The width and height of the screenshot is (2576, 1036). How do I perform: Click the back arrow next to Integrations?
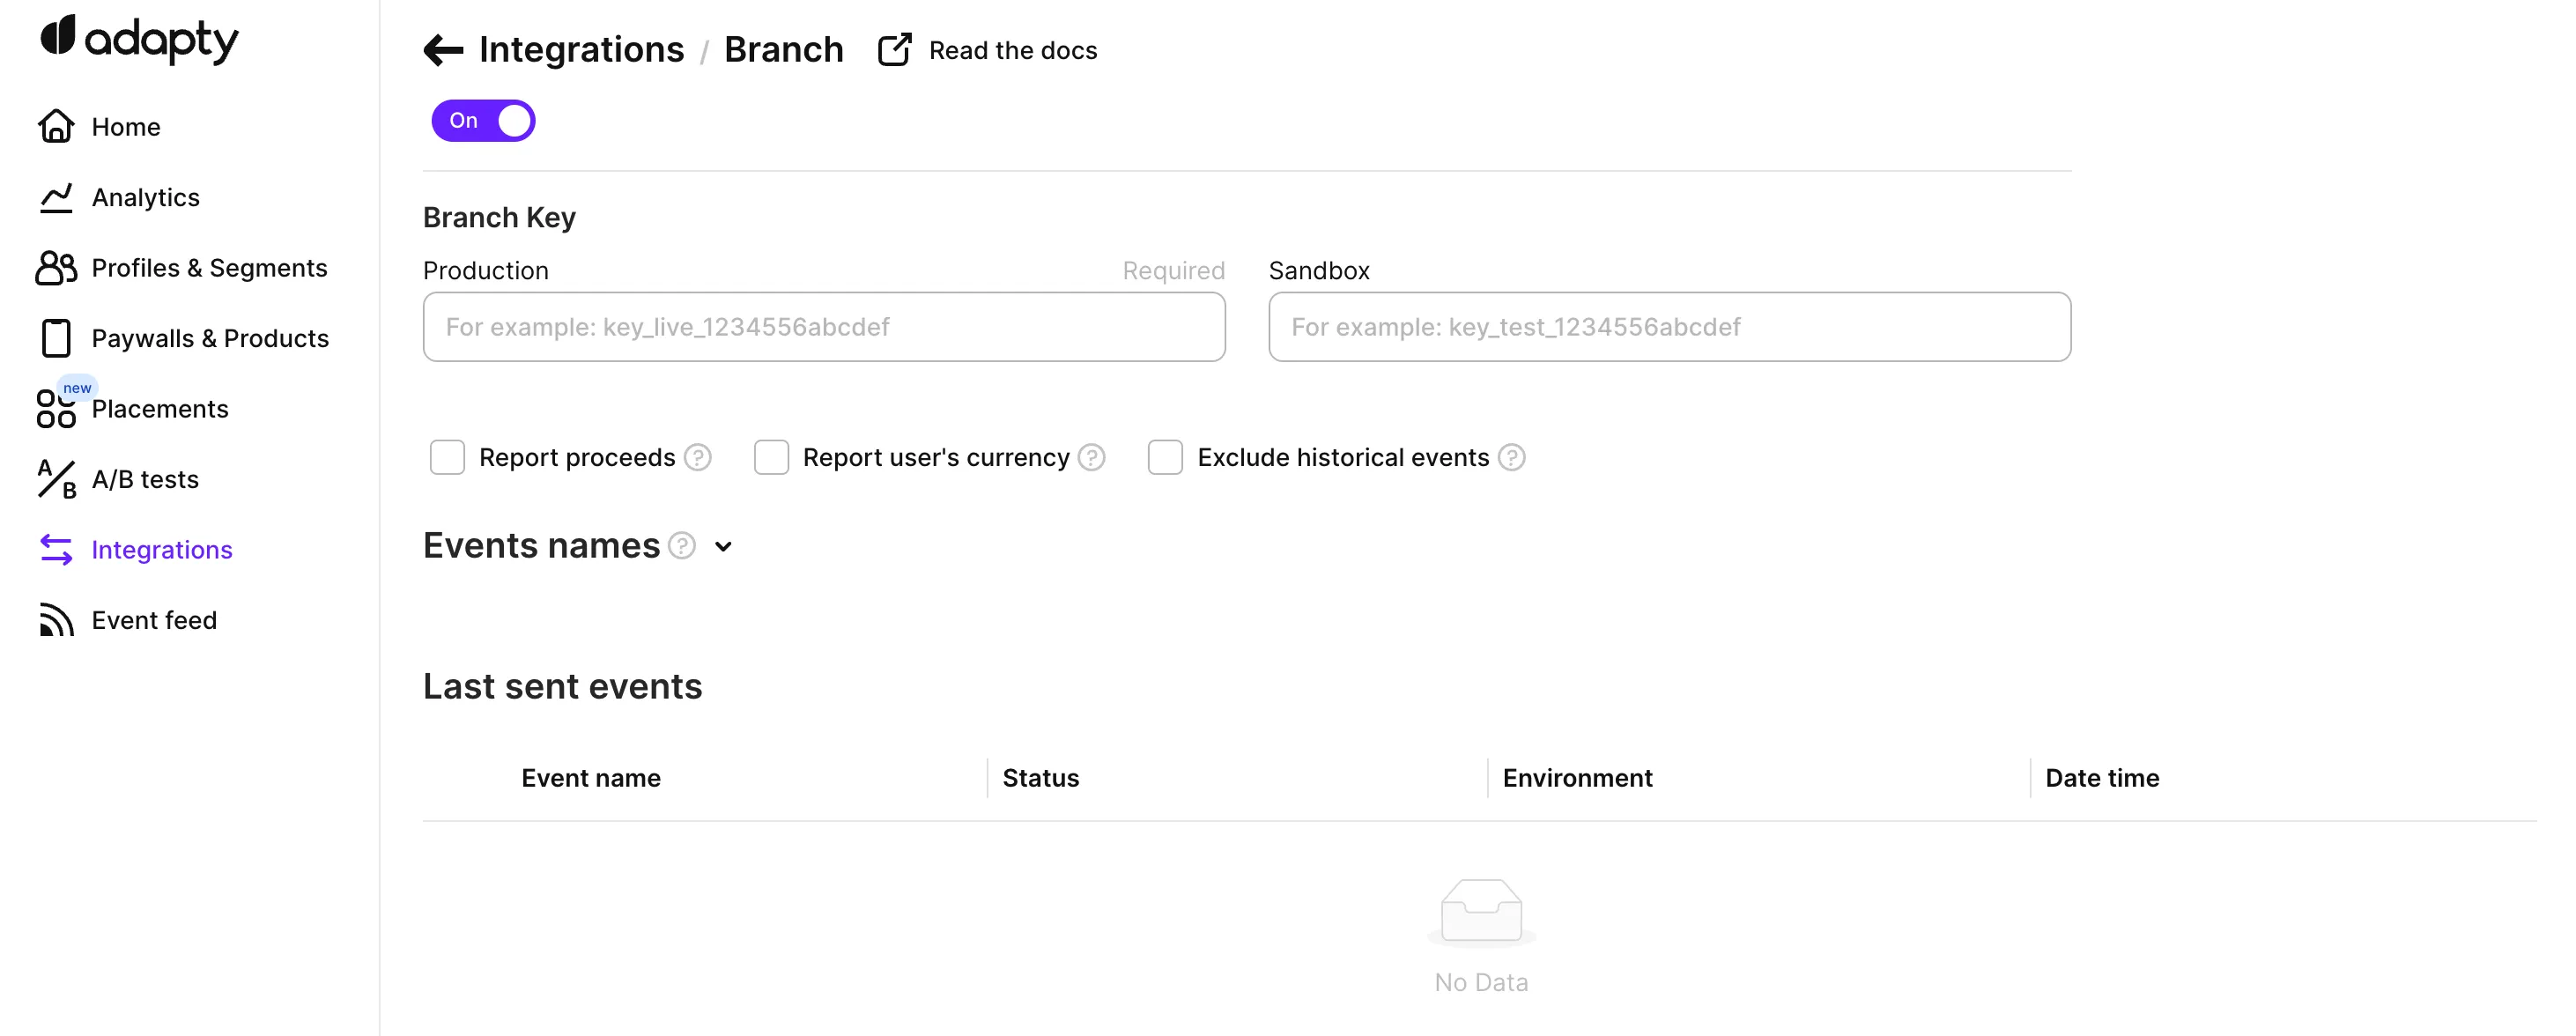443,50
